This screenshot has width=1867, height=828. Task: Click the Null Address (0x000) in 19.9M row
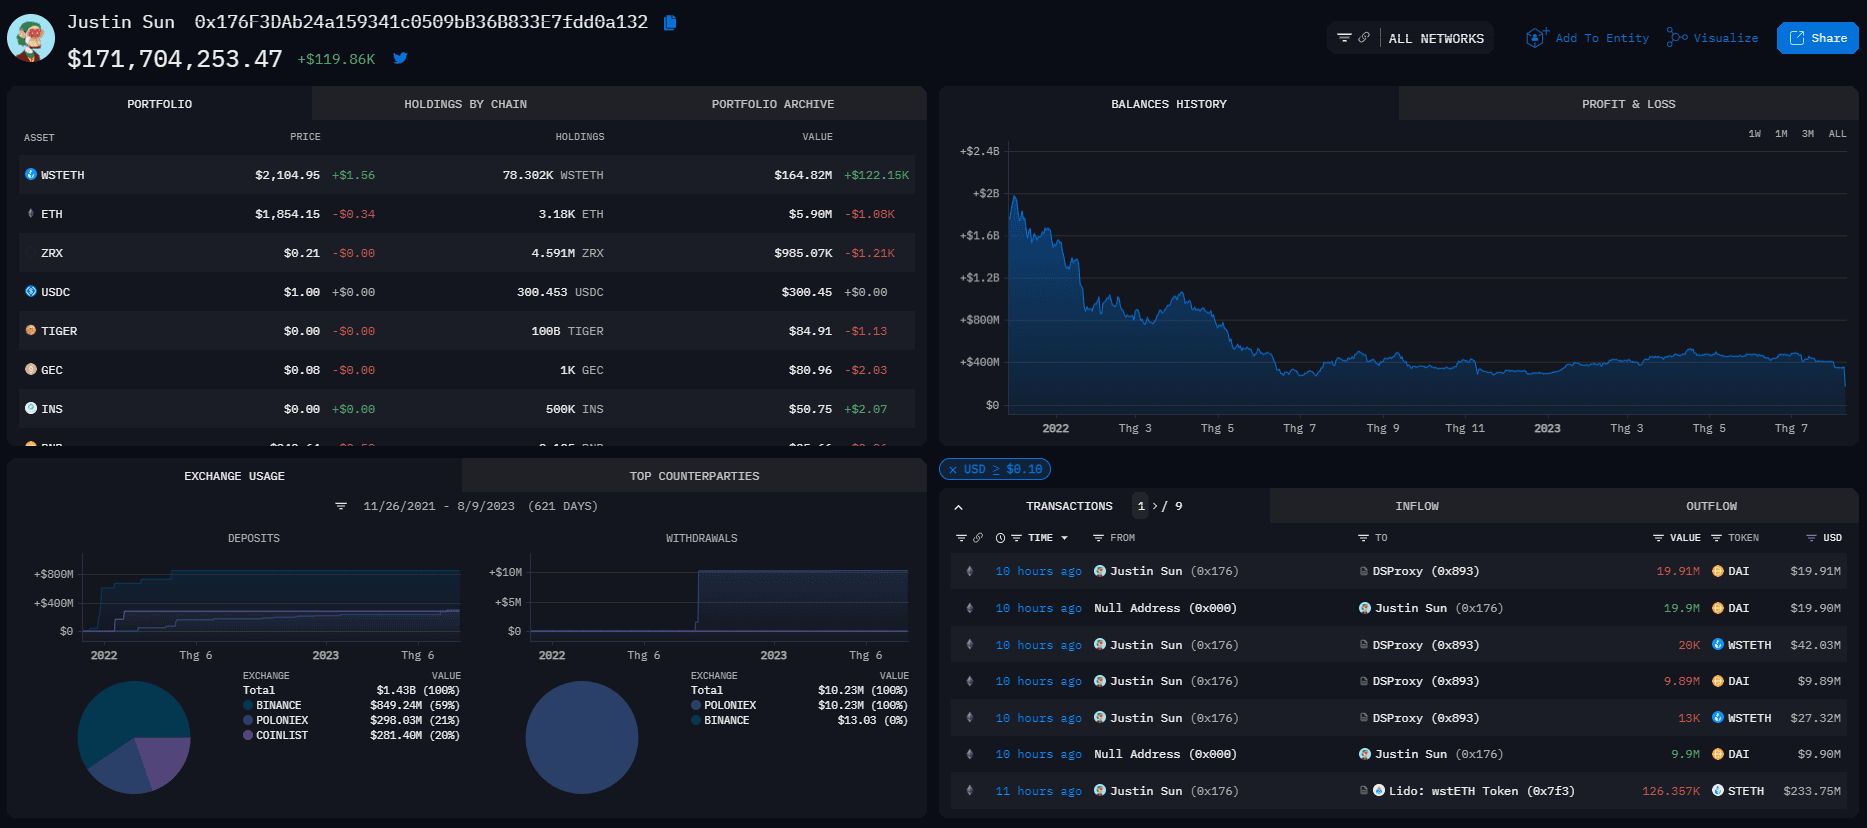pyautogui.click(x=1165, y=608)
